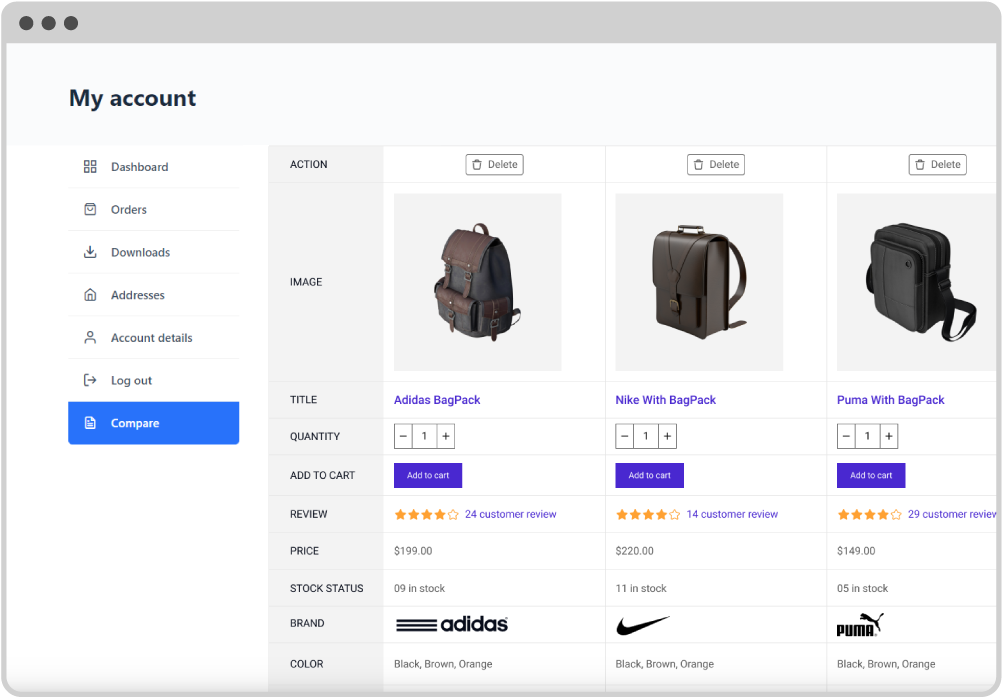
Task: View the 24 customer review link
Action: 511,514
